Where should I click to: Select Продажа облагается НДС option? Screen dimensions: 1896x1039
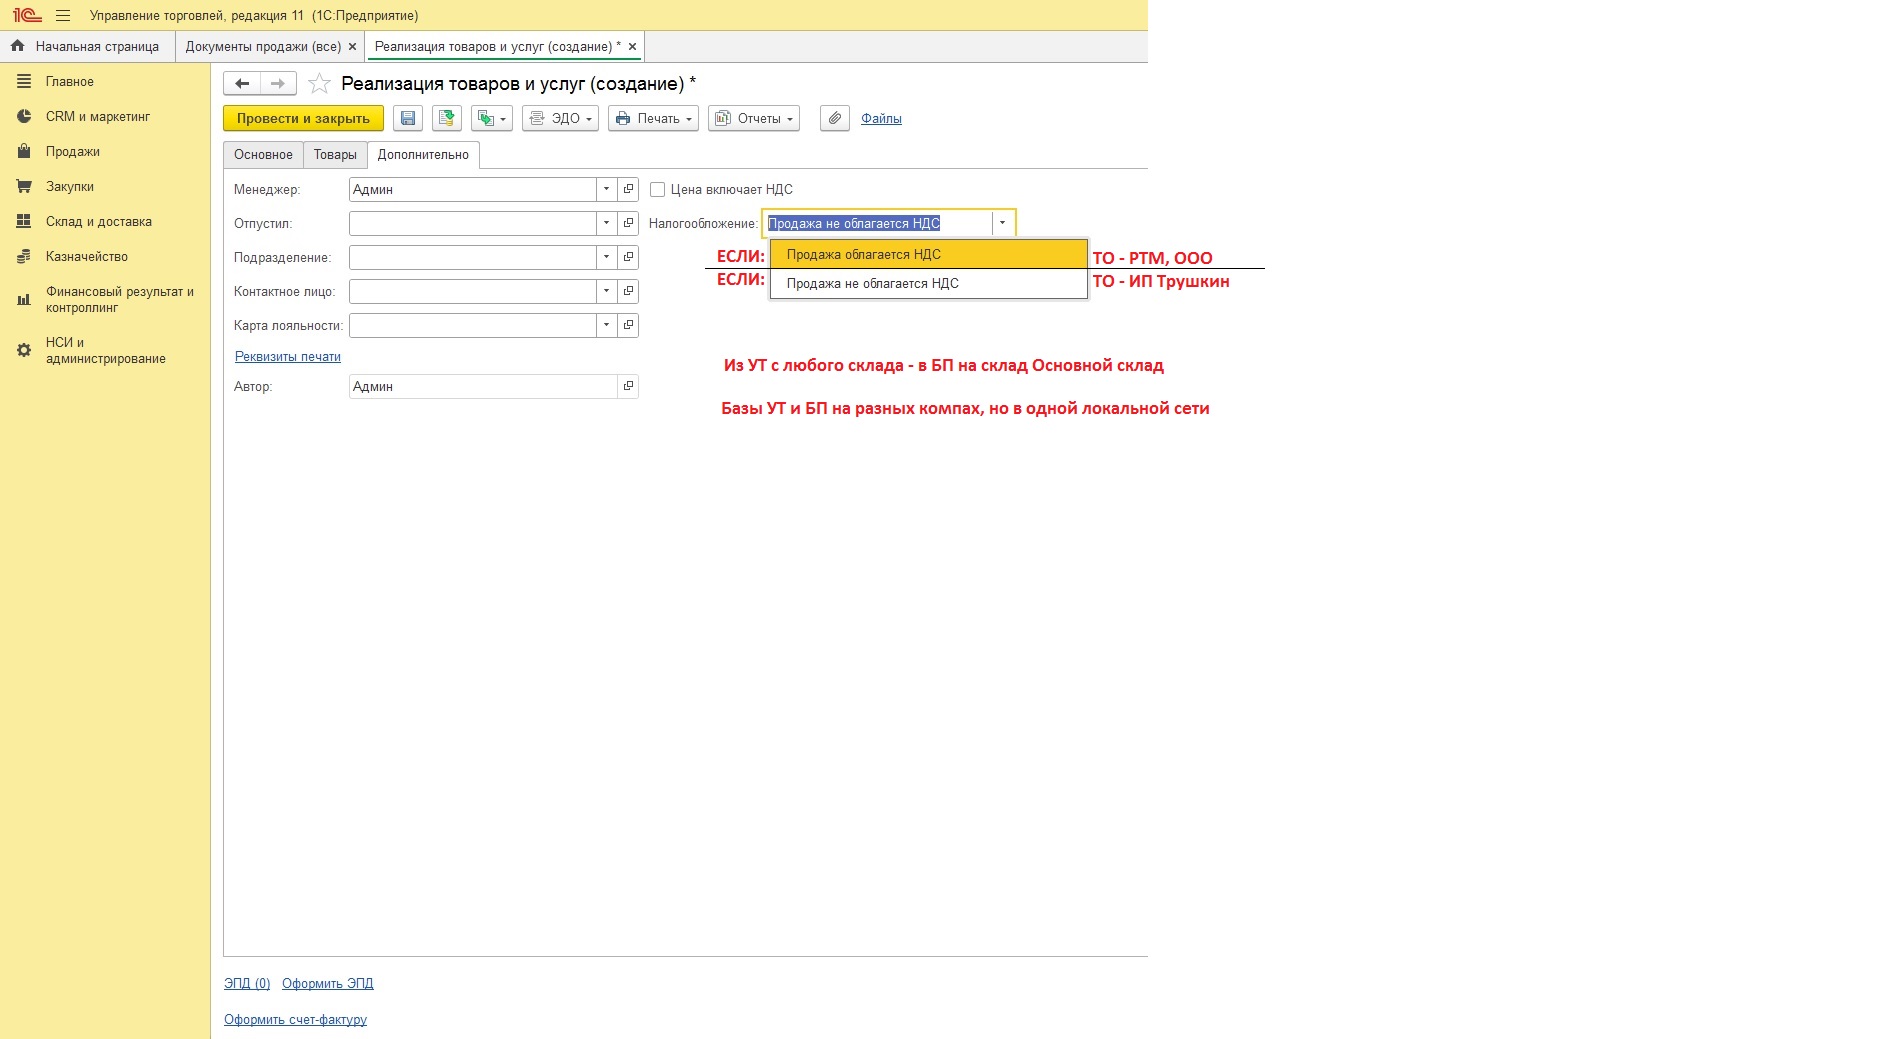click(x=927, y=255)
